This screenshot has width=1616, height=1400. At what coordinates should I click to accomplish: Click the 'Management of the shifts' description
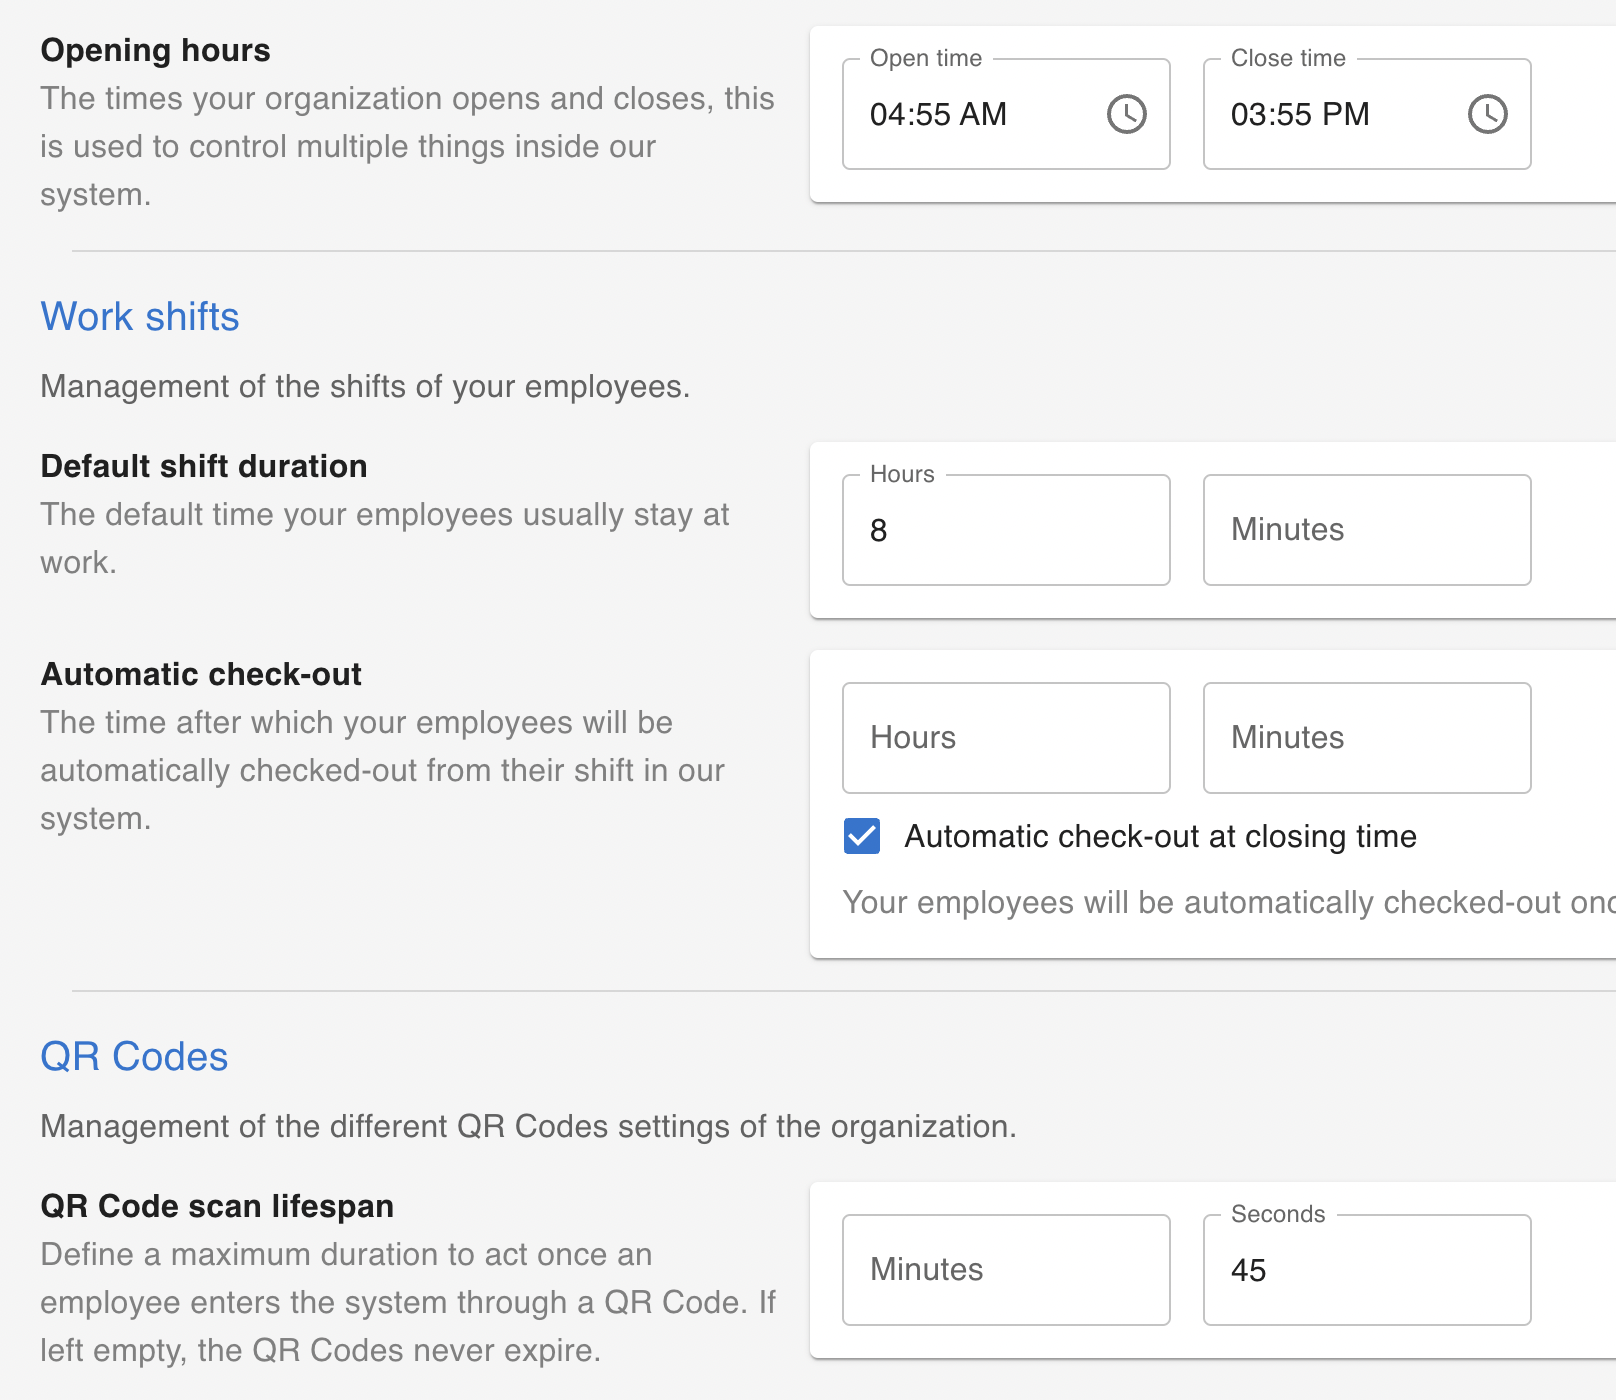(x=365, y=386)
